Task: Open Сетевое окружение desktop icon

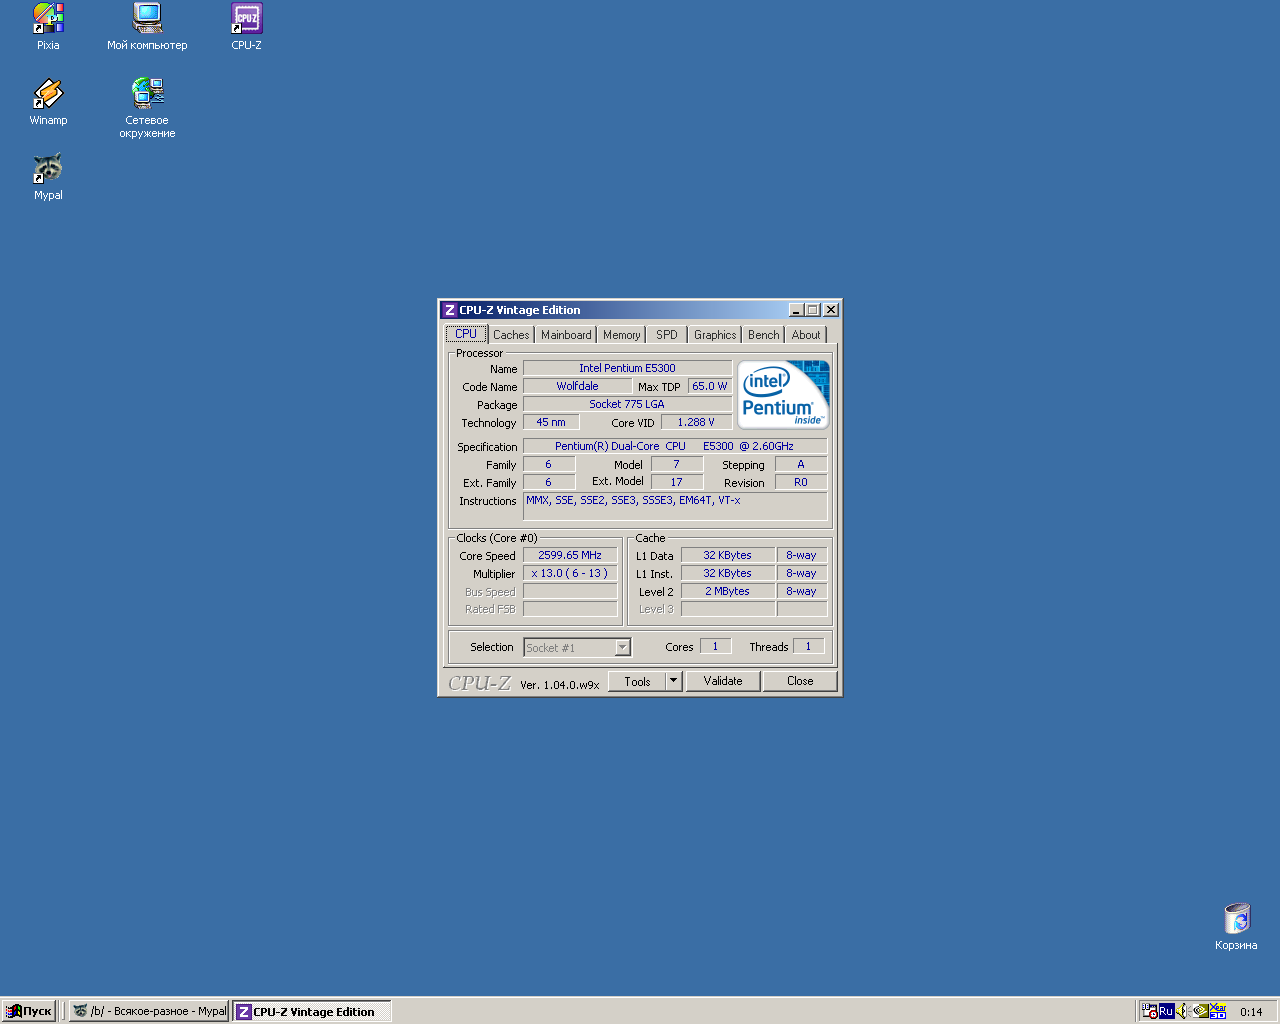Action: click(147, 95)
